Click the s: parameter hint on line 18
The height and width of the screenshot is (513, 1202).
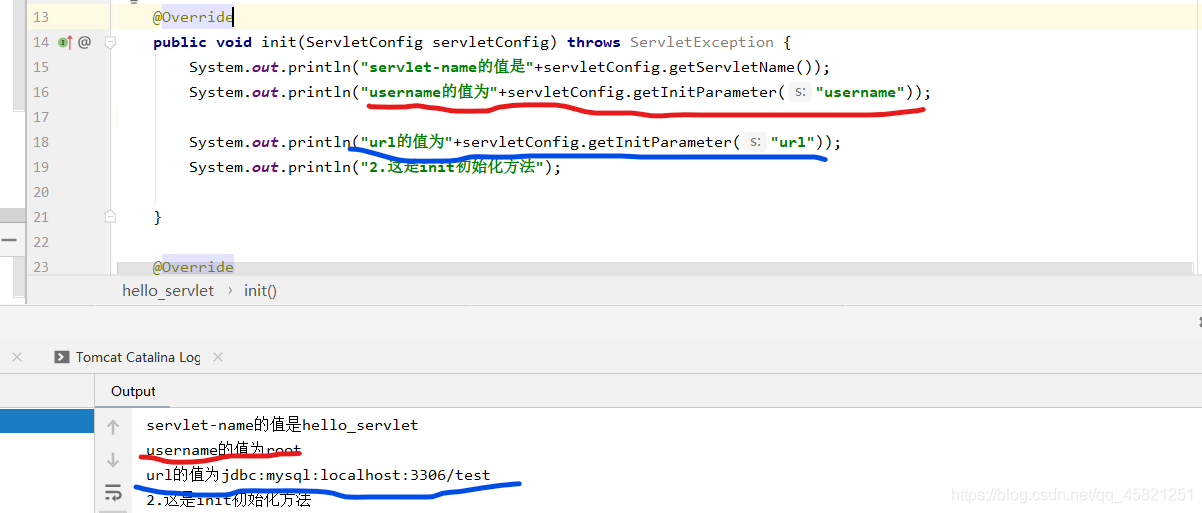pos(756,142)
